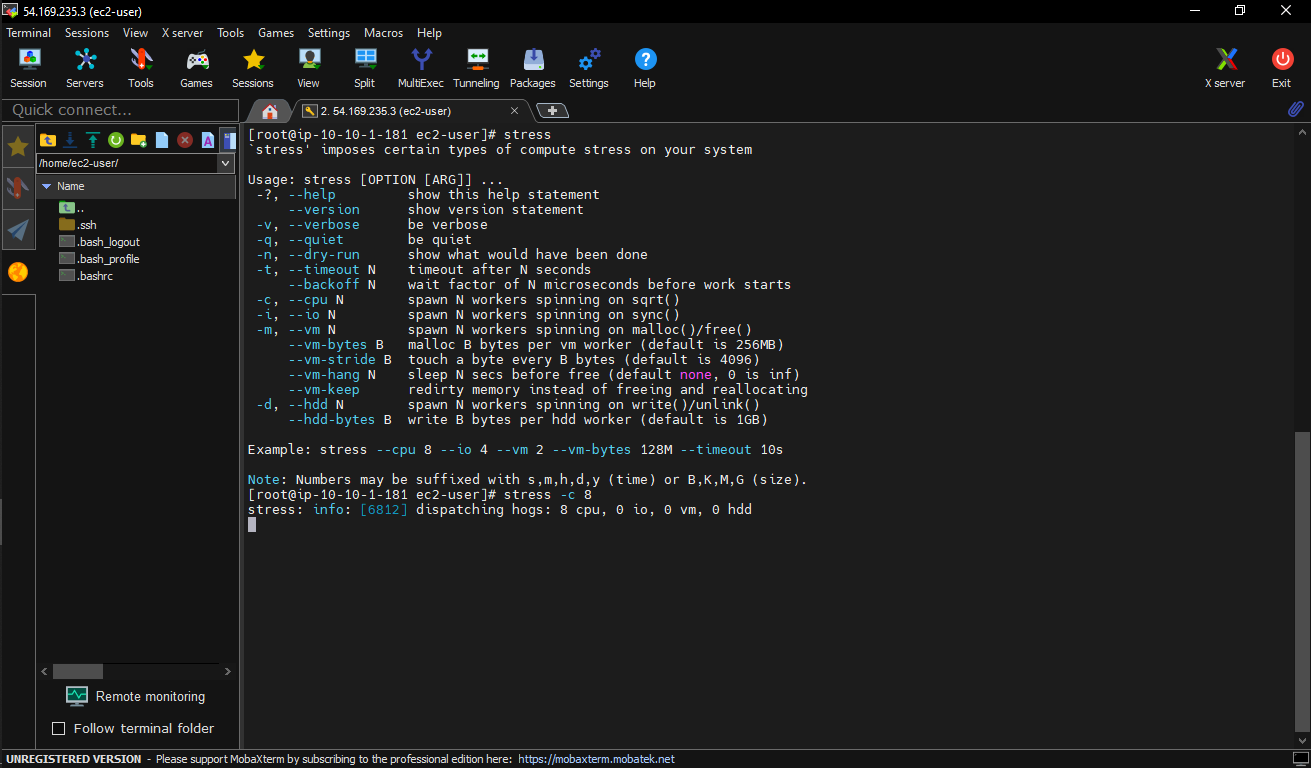Screen dimensions: 1311x768
Task: Click the paperclip attach icon
Action: [1295, 109]
